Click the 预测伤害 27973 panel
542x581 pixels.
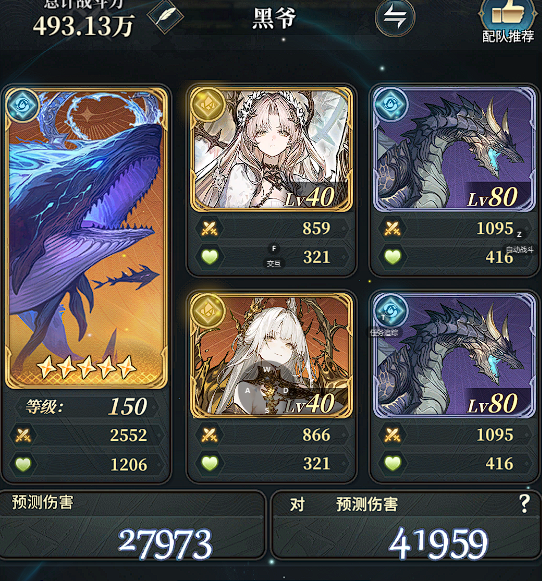132,525
